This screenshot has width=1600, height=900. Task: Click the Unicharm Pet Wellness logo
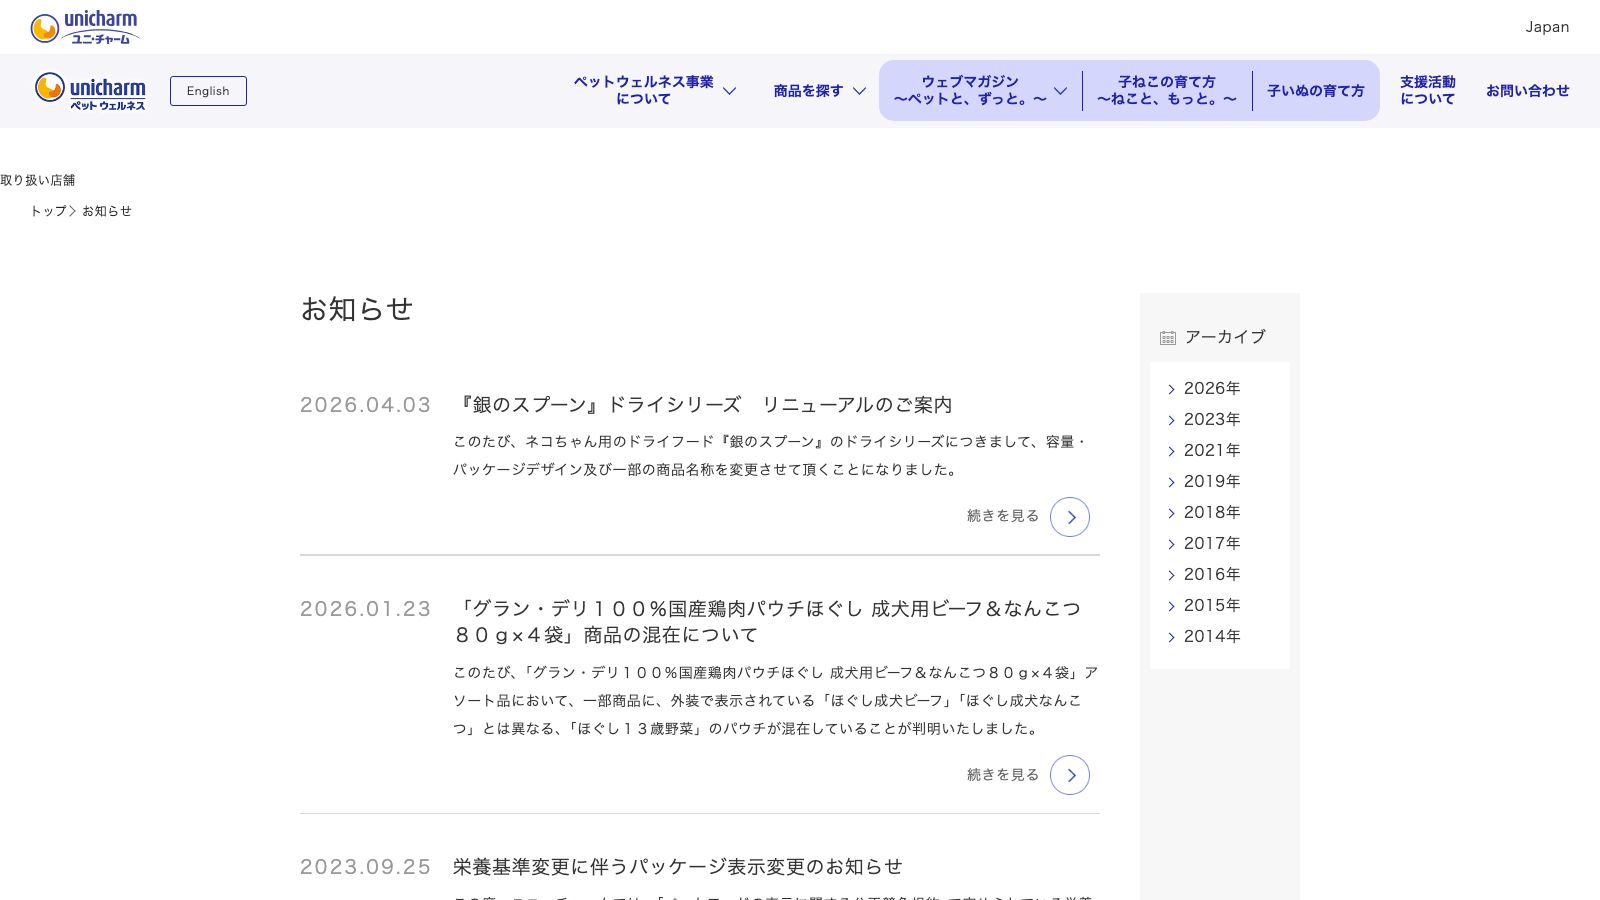pyautogui.click(x=91, y=91)
